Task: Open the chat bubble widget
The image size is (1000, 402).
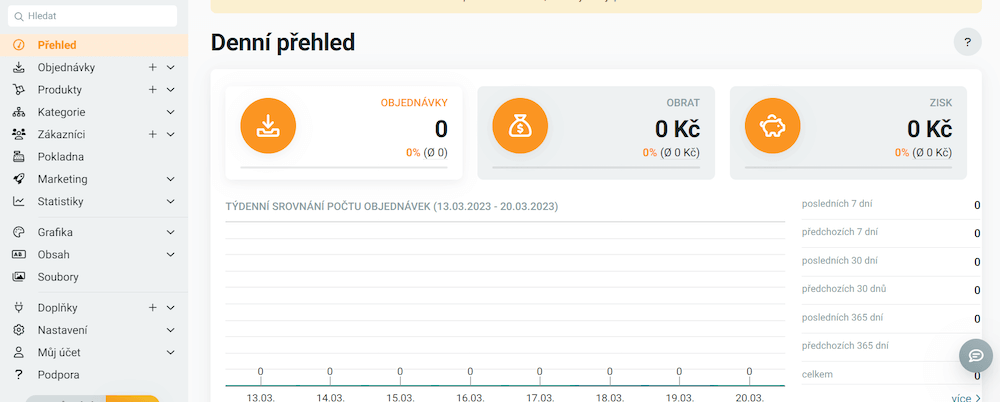Action: pyautogui.click(x=976, y=355)
